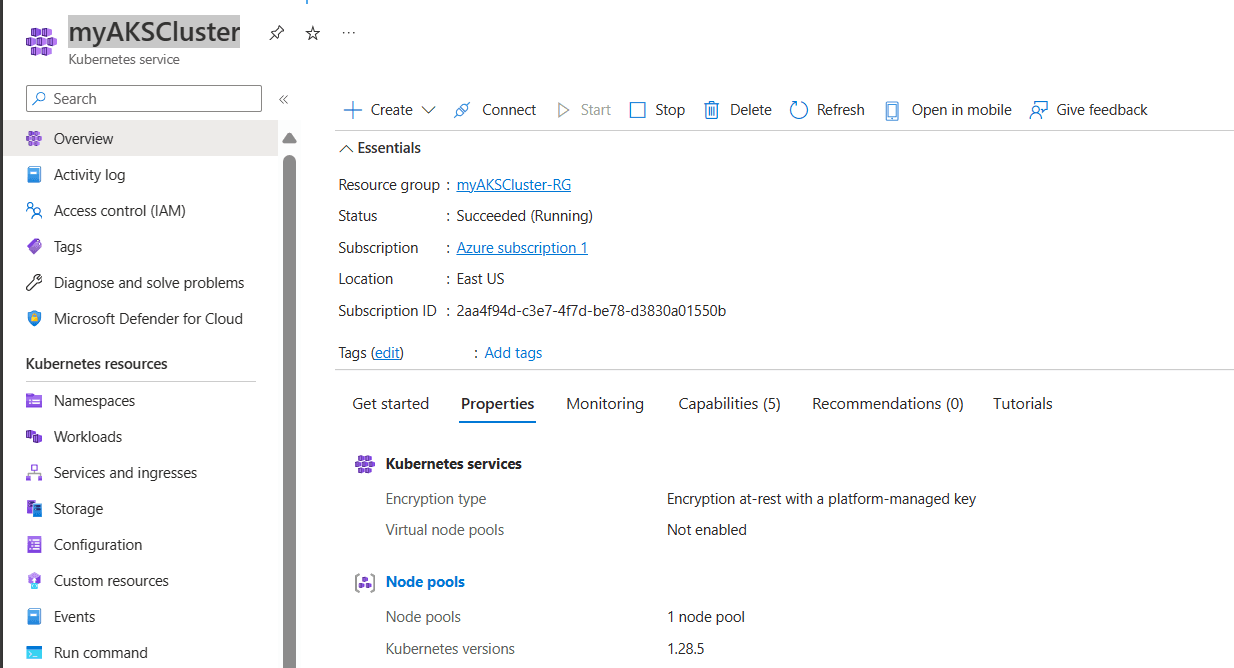
Task: Click the Events sidebar icon
Action: point(35,617)
